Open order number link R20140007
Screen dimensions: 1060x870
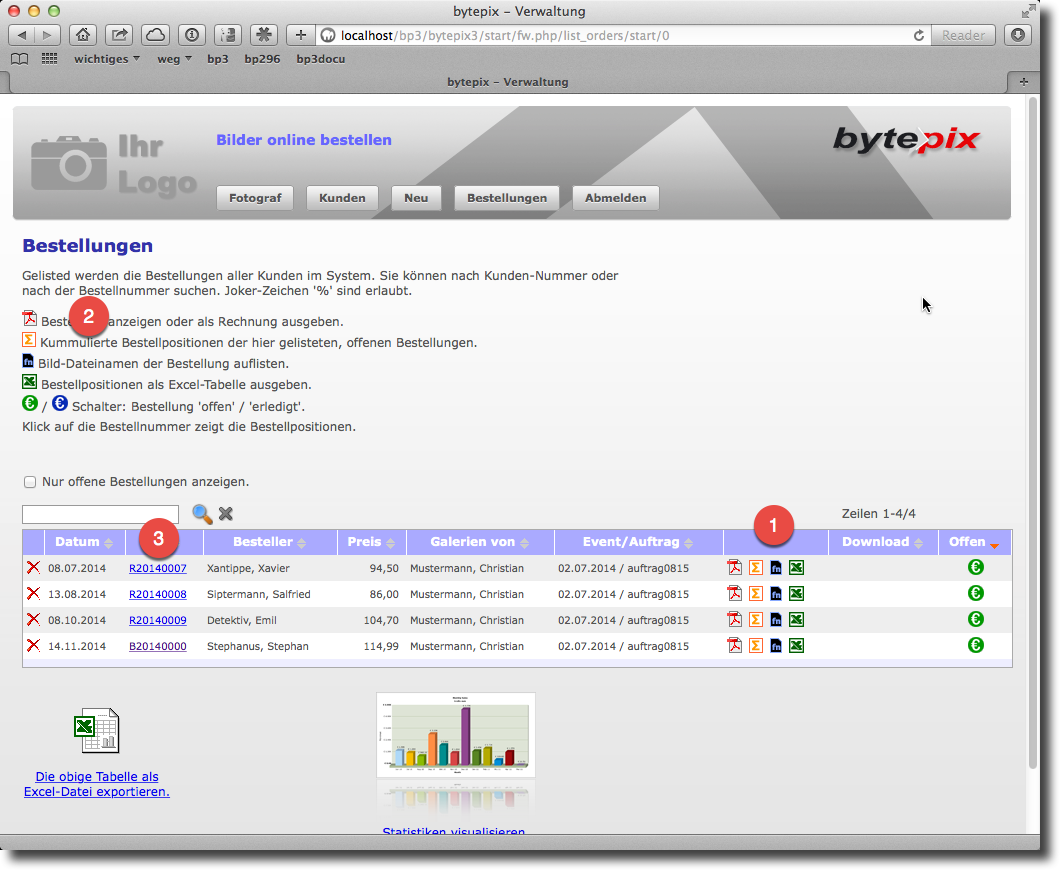point(158,569)
